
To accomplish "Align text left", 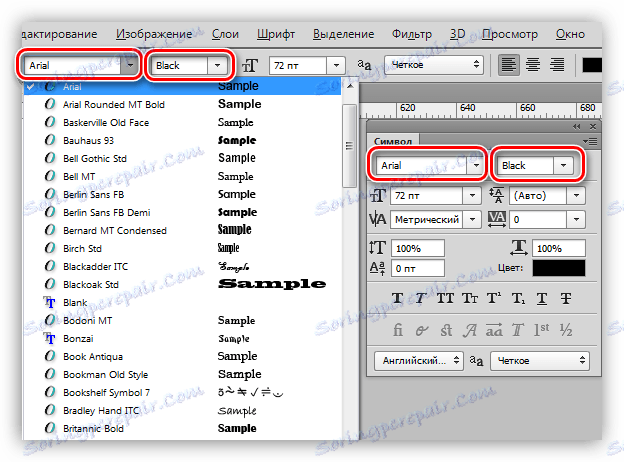I will (509, 65).
